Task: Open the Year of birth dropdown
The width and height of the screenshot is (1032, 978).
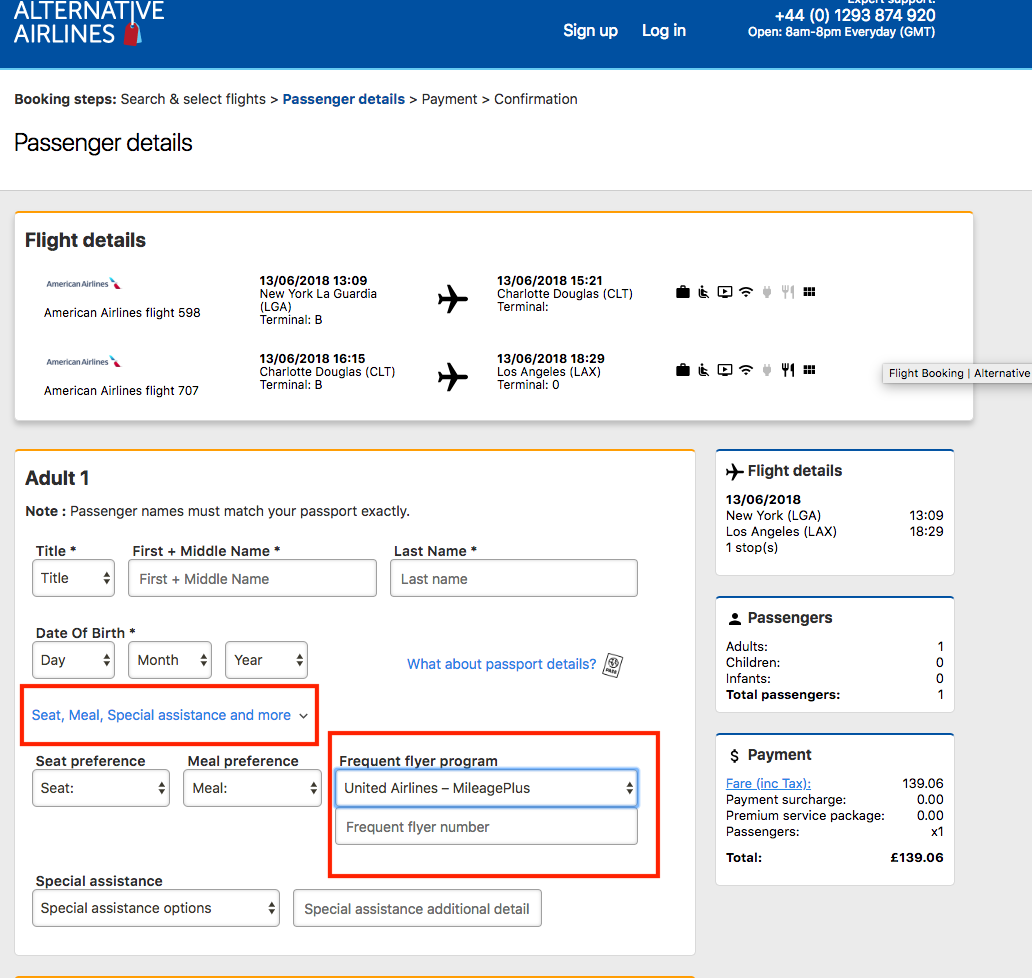Action: (266, 660)
